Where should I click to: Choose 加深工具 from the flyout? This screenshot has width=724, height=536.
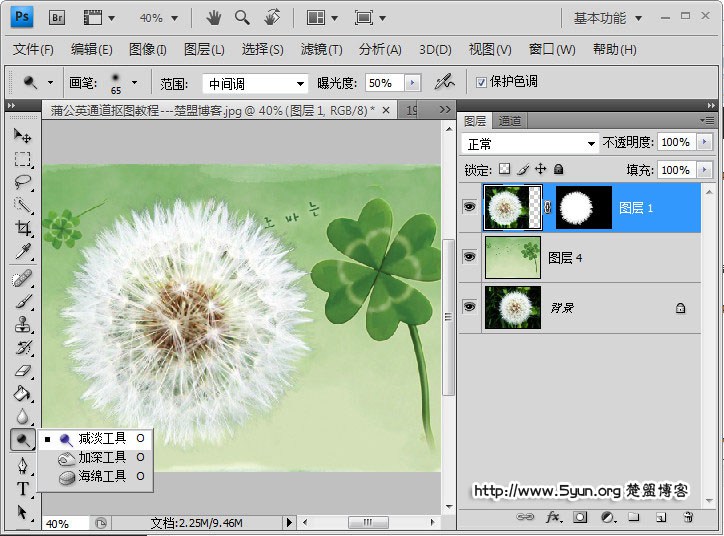pos(102,457)
